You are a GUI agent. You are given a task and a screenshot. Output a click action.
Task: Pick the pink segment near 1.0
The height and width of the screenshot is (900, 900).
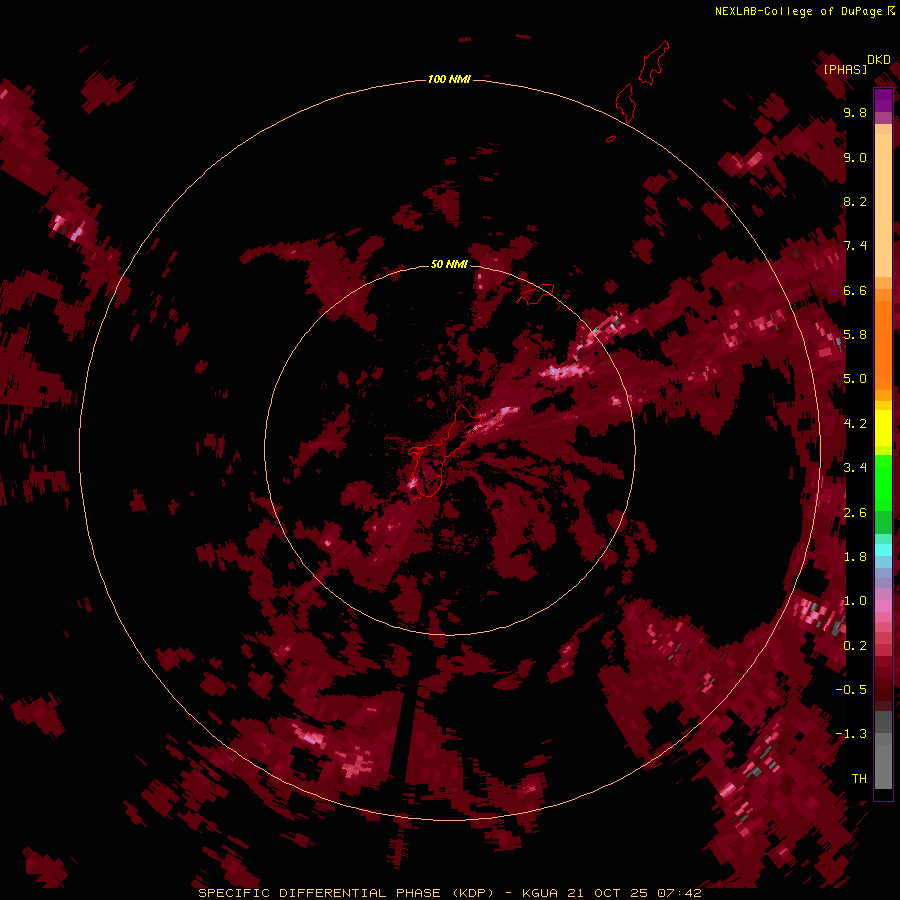point(883,606)
